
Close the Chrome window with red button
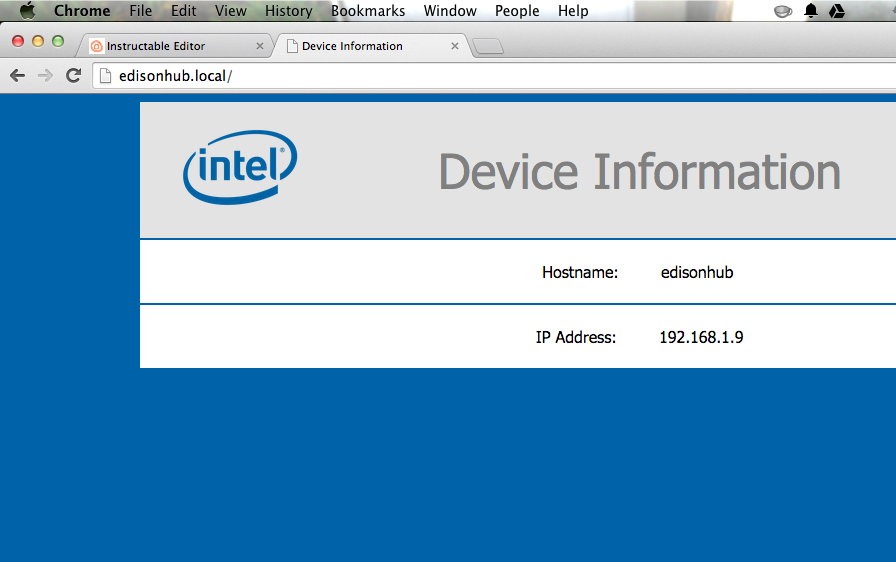click(x=18, y=41)
